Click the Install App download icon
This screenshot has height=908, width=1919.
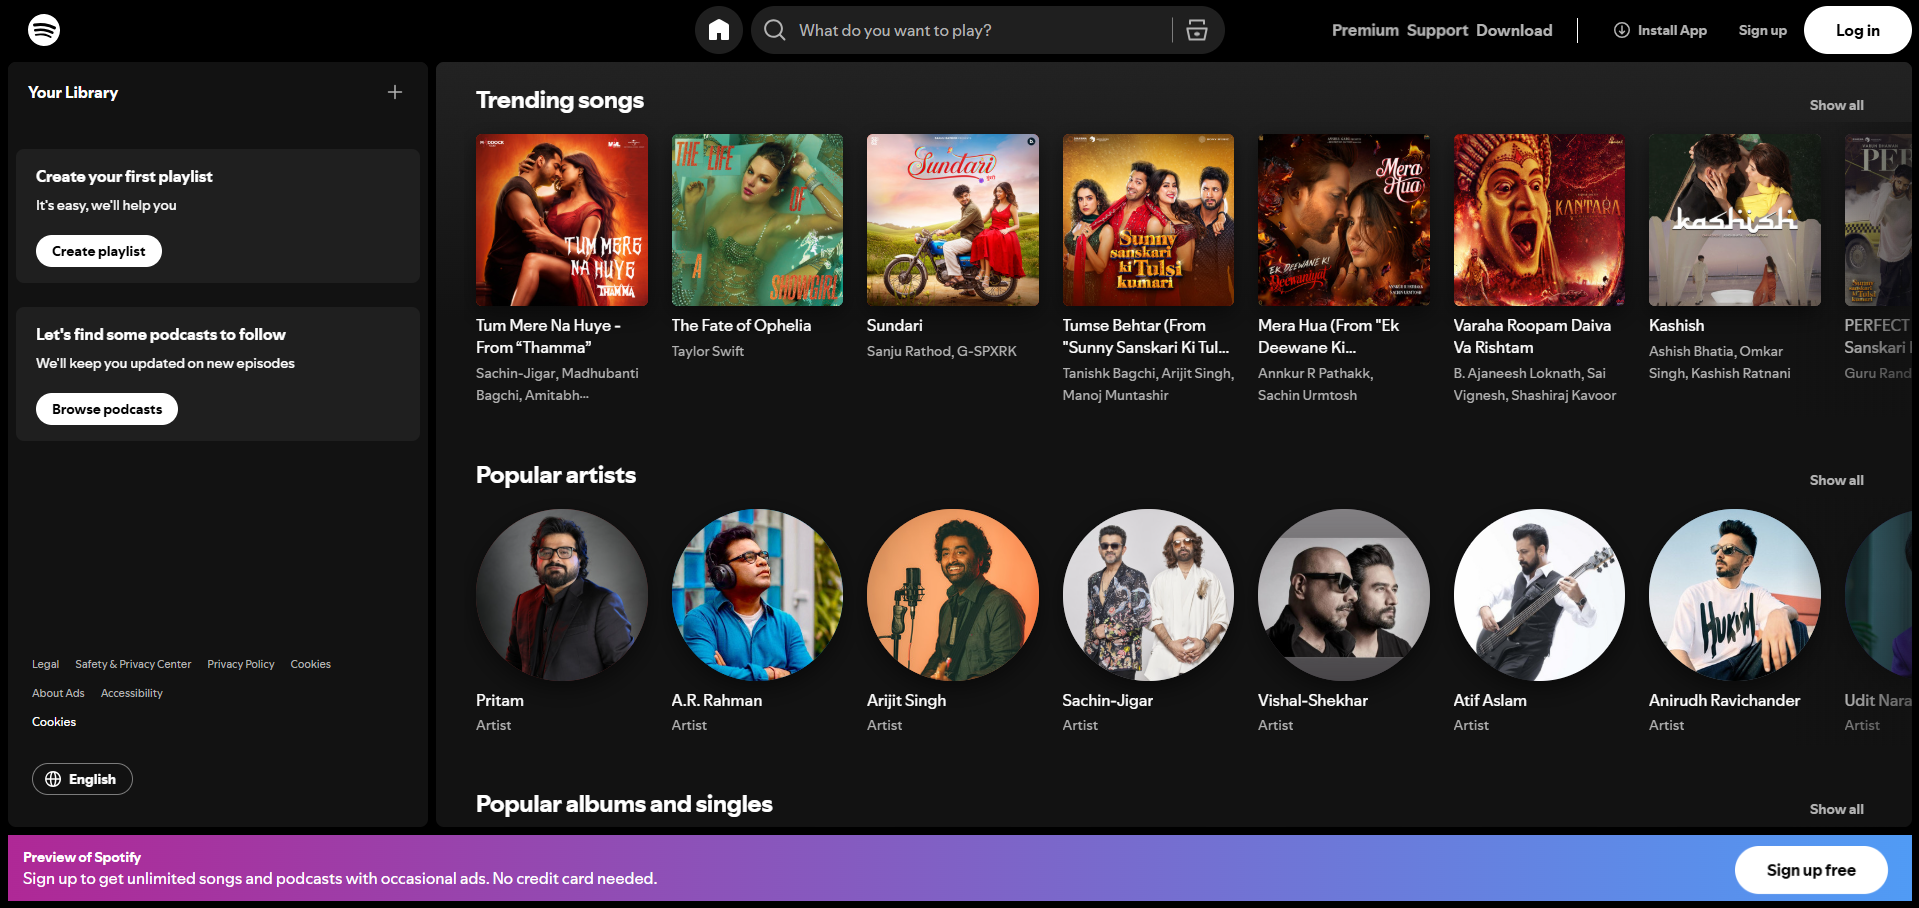click(x=1621, y=30)
